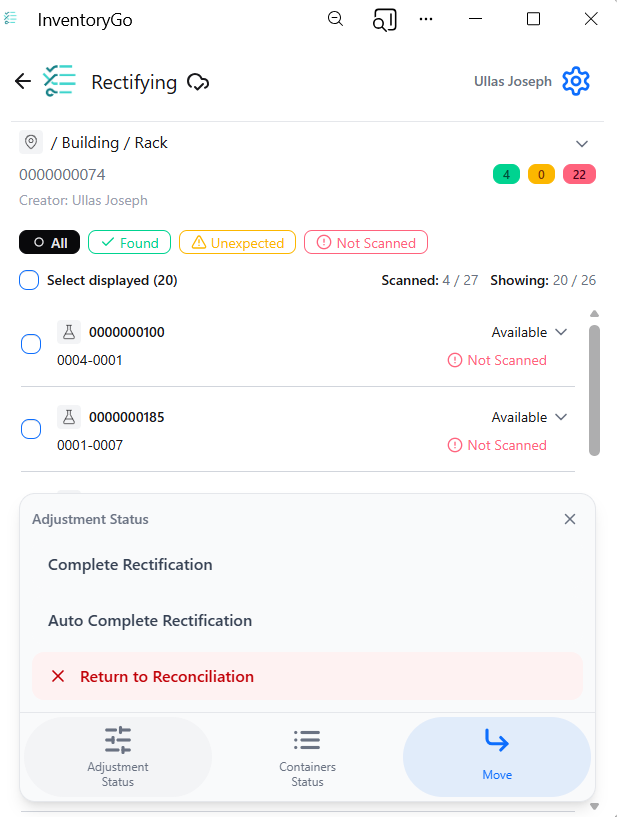617x817 pixels.
Task: Click the location pin icon near Building
Action: (31, 142)
